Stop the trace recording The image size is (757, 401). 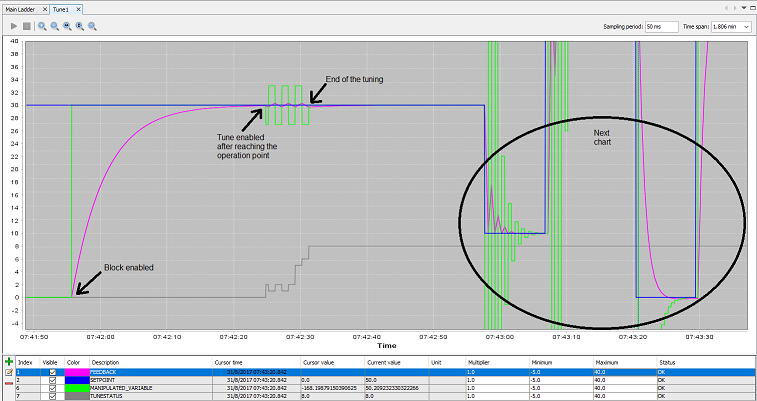[x=27, y=26]
